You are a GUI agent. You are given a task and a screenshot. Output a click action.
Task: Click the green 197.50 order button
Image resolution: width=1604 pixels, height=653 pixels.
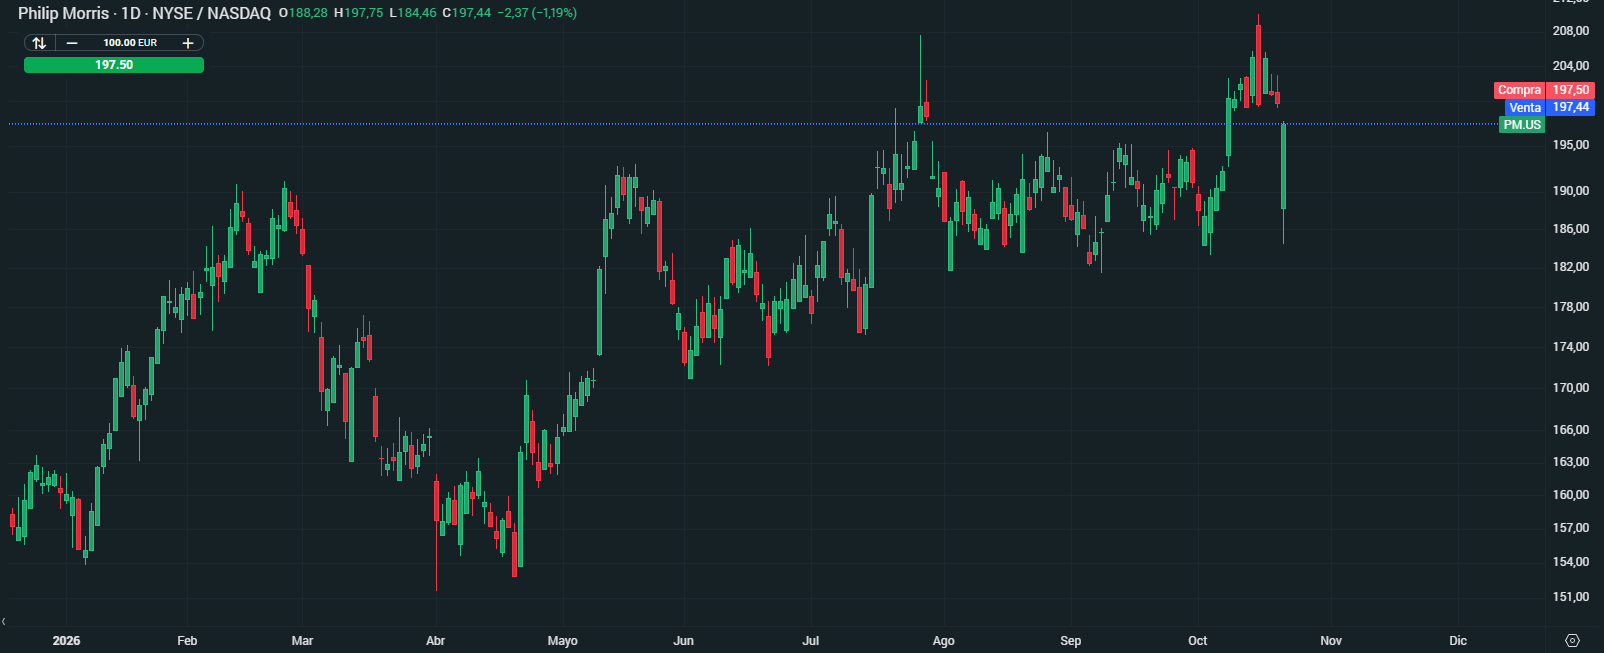click(x=114, y=65)
